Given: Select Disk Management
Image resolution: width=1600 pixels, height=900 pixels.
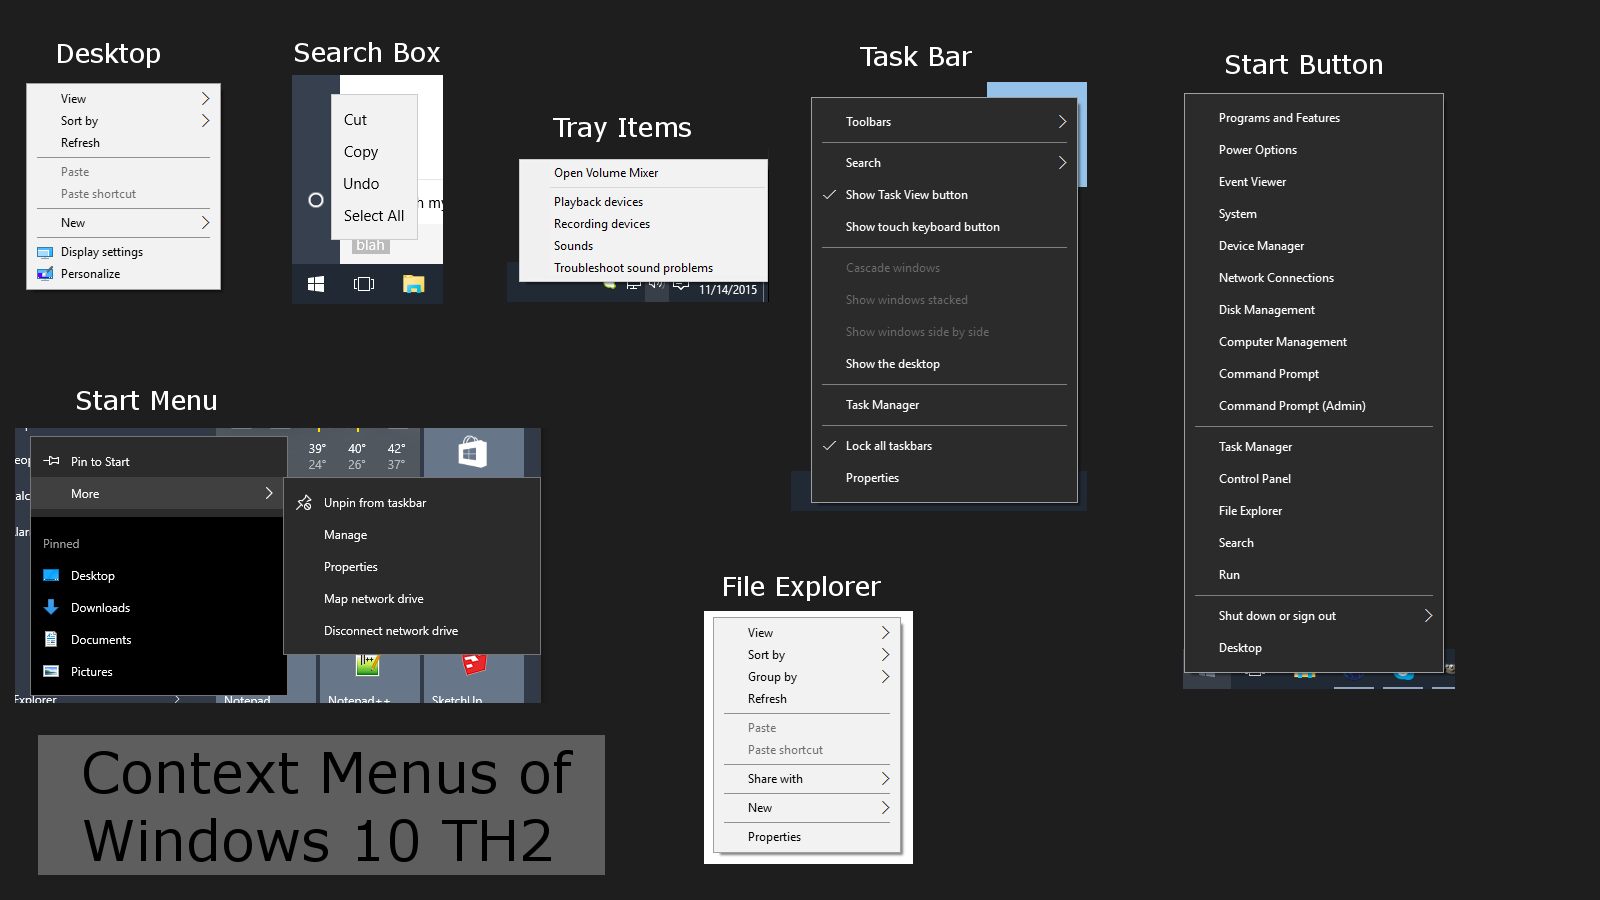Looking at the screenshot, I should 1267,310.
